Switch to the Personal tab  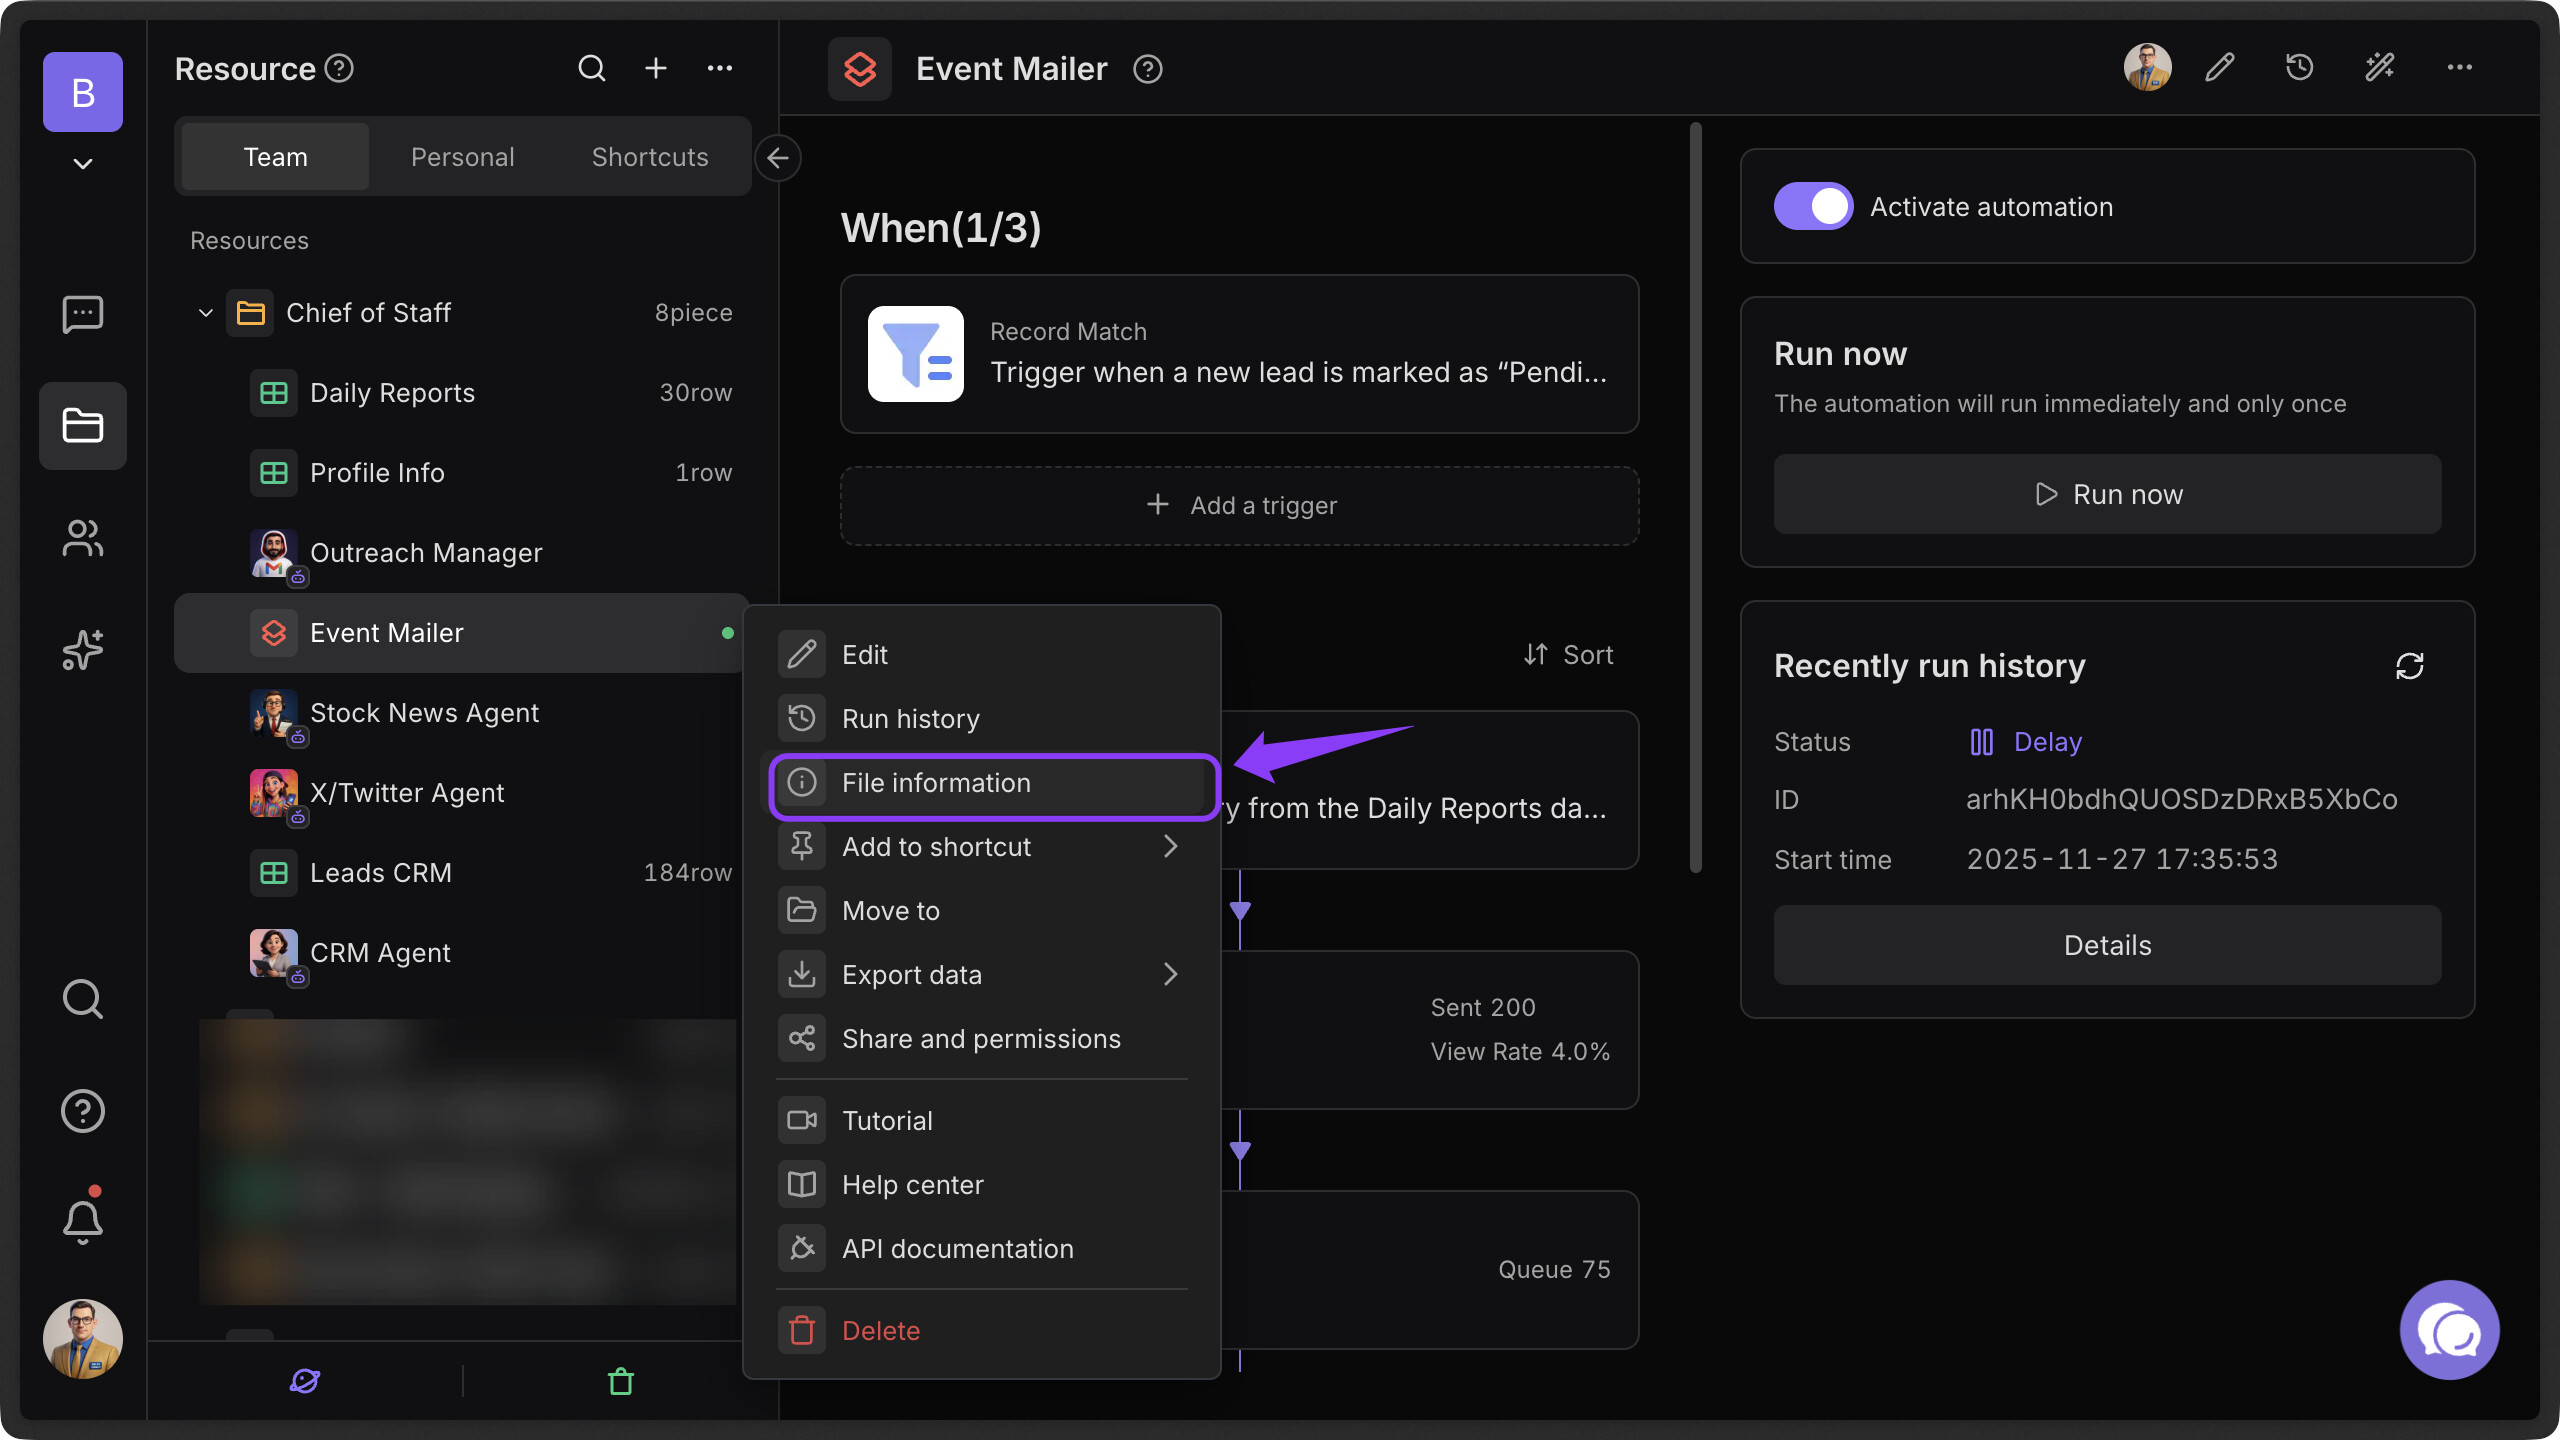[462, 157]
